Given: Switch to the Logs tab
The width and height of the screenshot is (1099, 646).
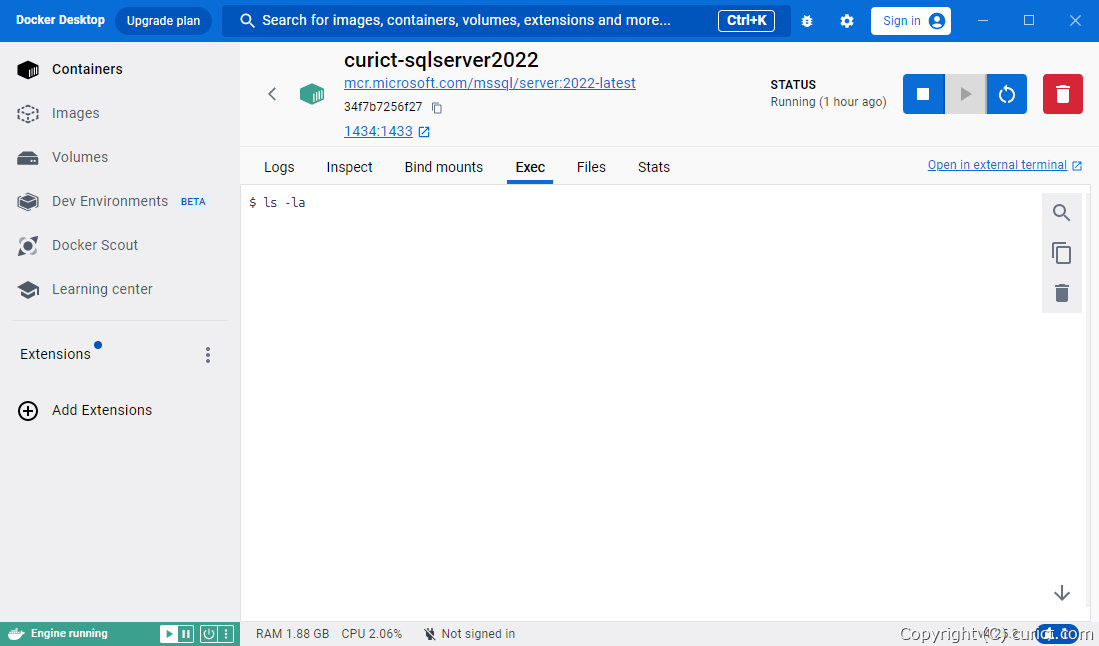Looking at the screenshot, I should (279, 167).
